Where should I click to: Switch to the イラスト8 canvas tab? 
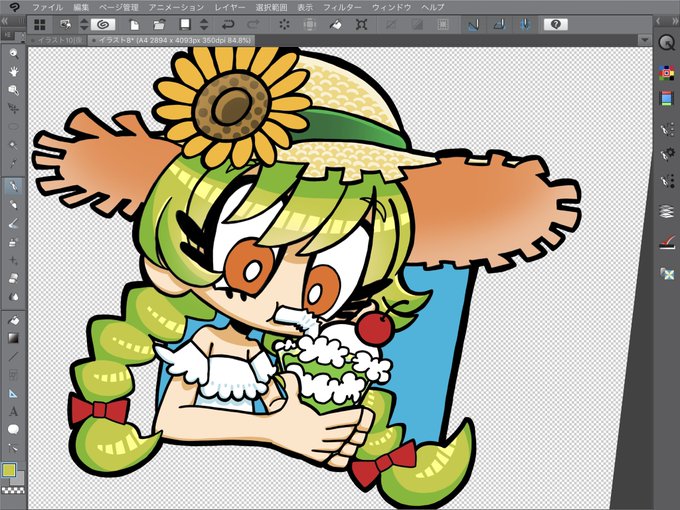point(172,40)
